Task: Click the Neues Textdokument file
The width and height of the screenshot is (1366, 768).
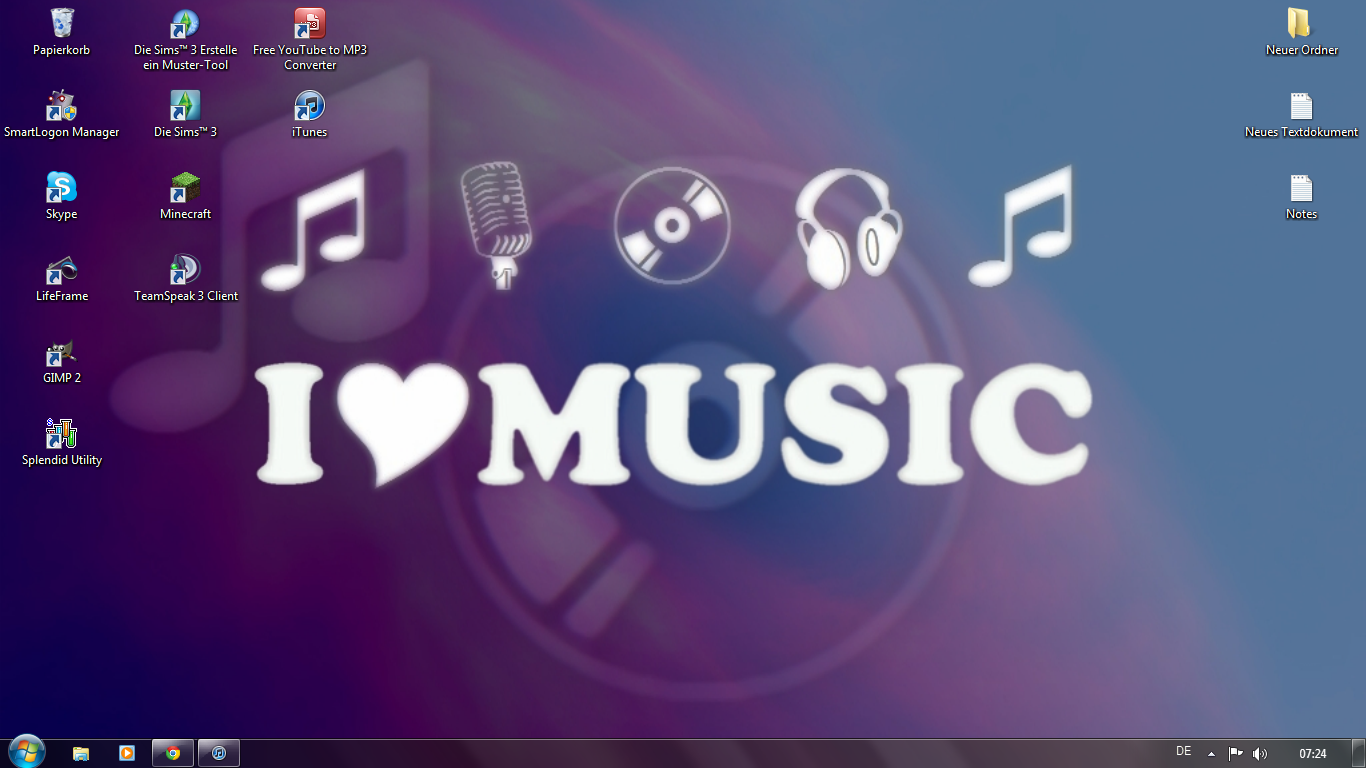Action: tap(1300, 106)
